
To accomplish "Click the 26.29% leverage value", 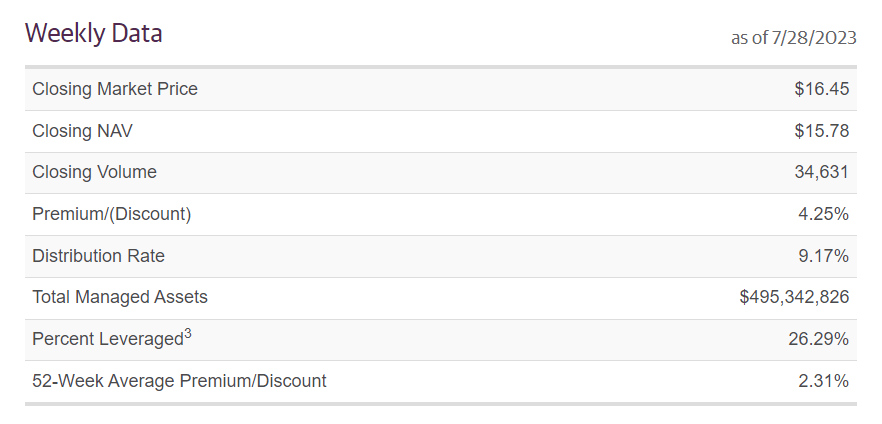I will pyautogui.click(x=818, y=340).
